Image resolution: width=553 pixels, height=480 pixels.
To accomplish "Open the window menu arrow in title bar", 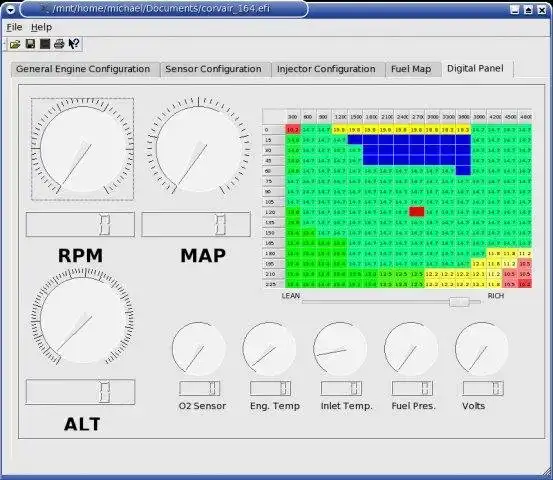I will [x=11, y=10].
